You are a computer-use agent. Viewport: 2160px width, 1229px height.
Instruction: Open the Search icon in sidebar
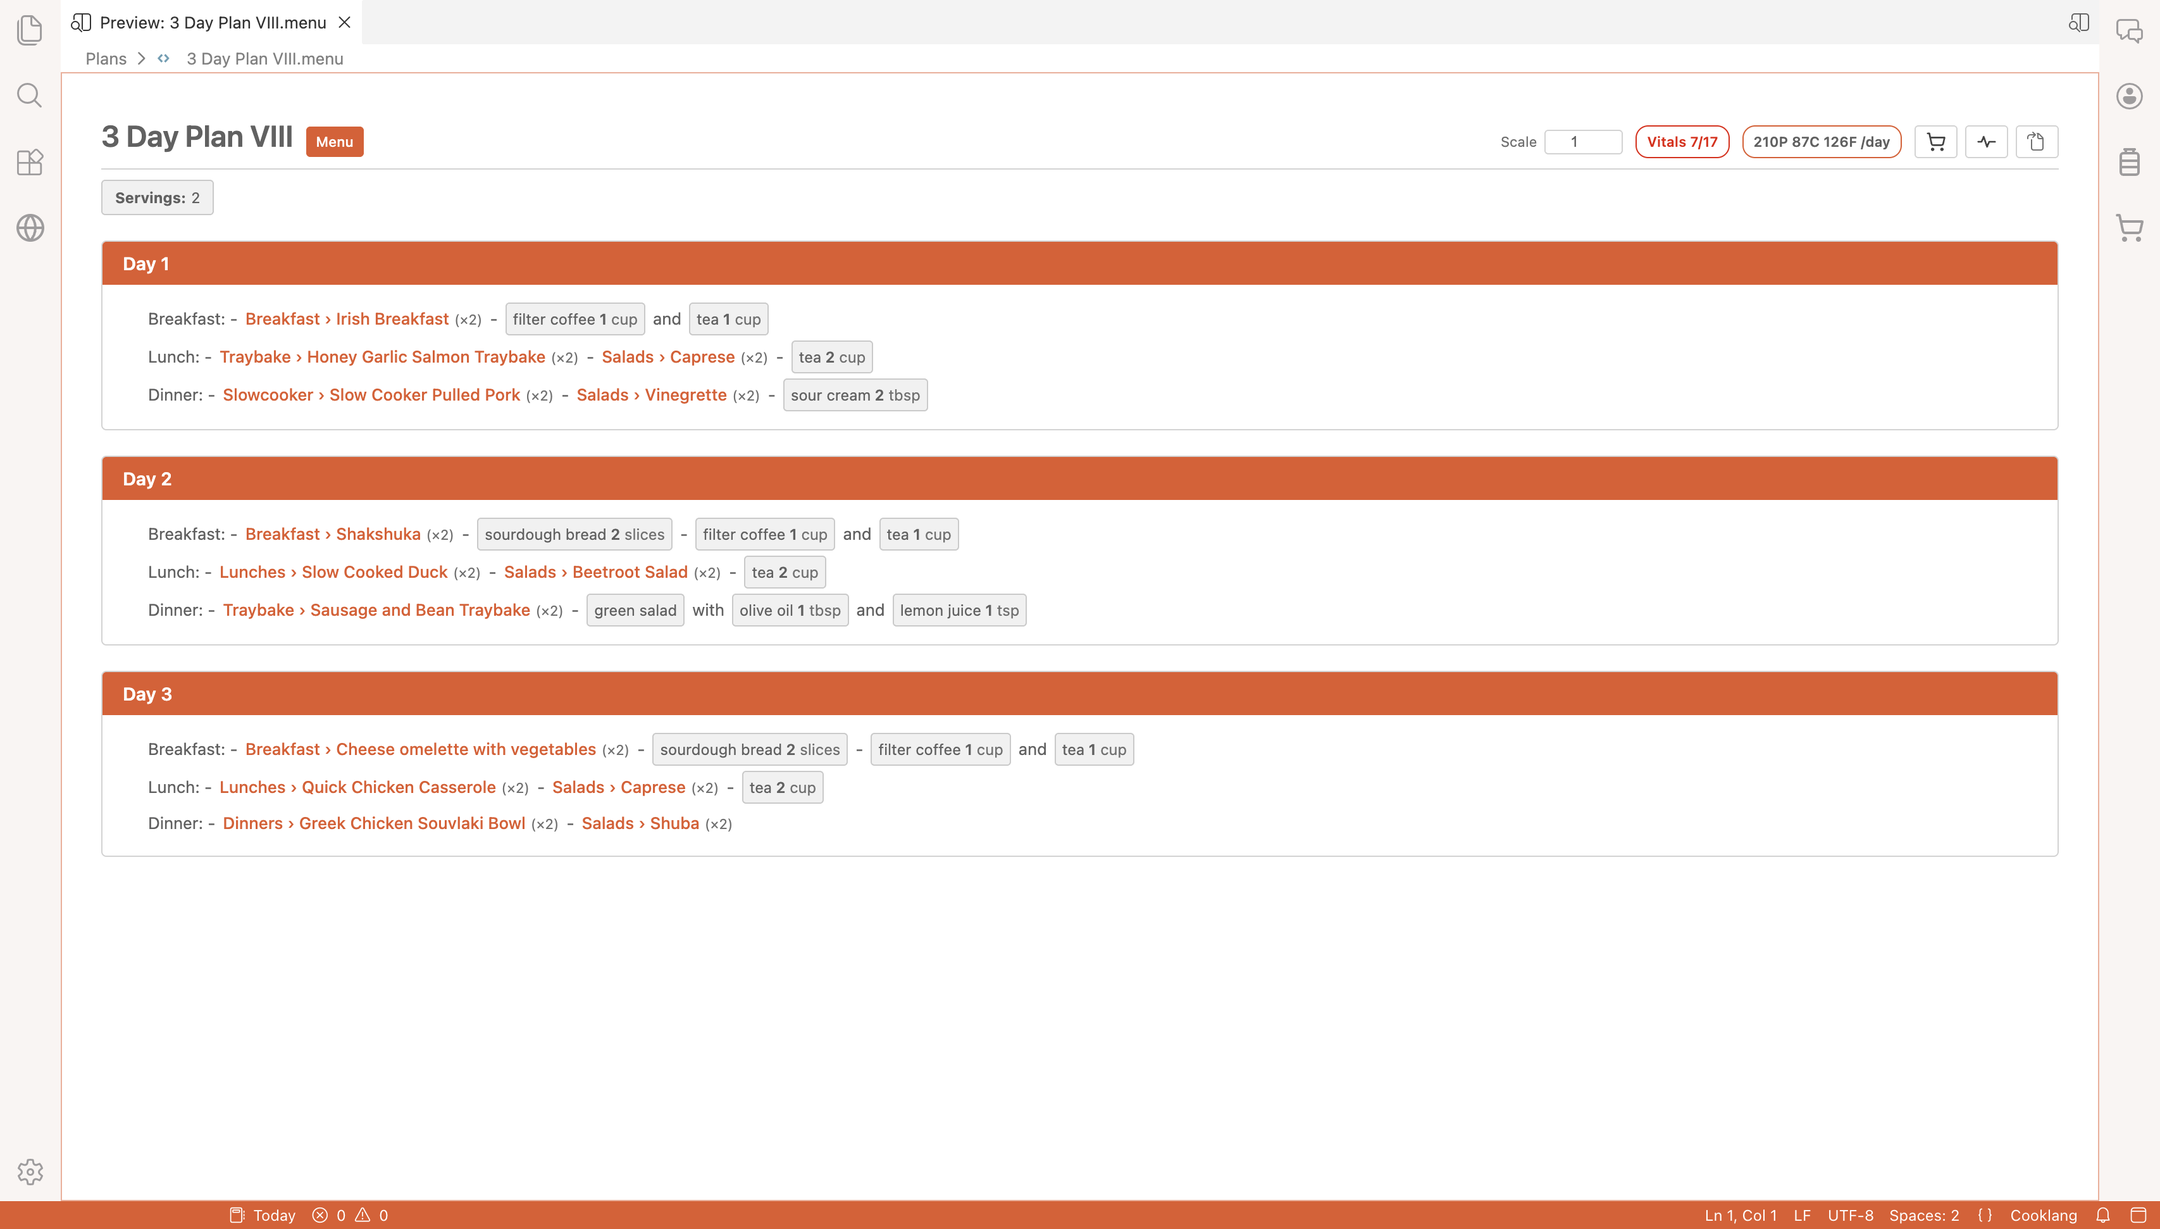(x=30, y=96)
